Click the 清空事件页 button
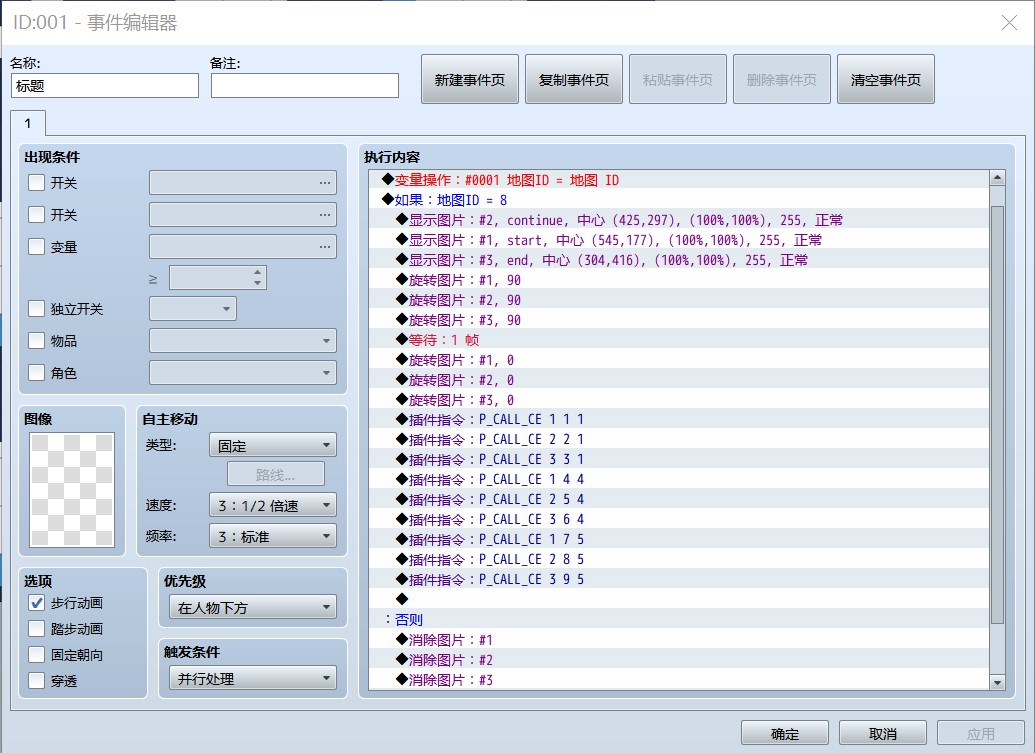The width and height of the screenshot is (1035, 753). tap(886, 80)
